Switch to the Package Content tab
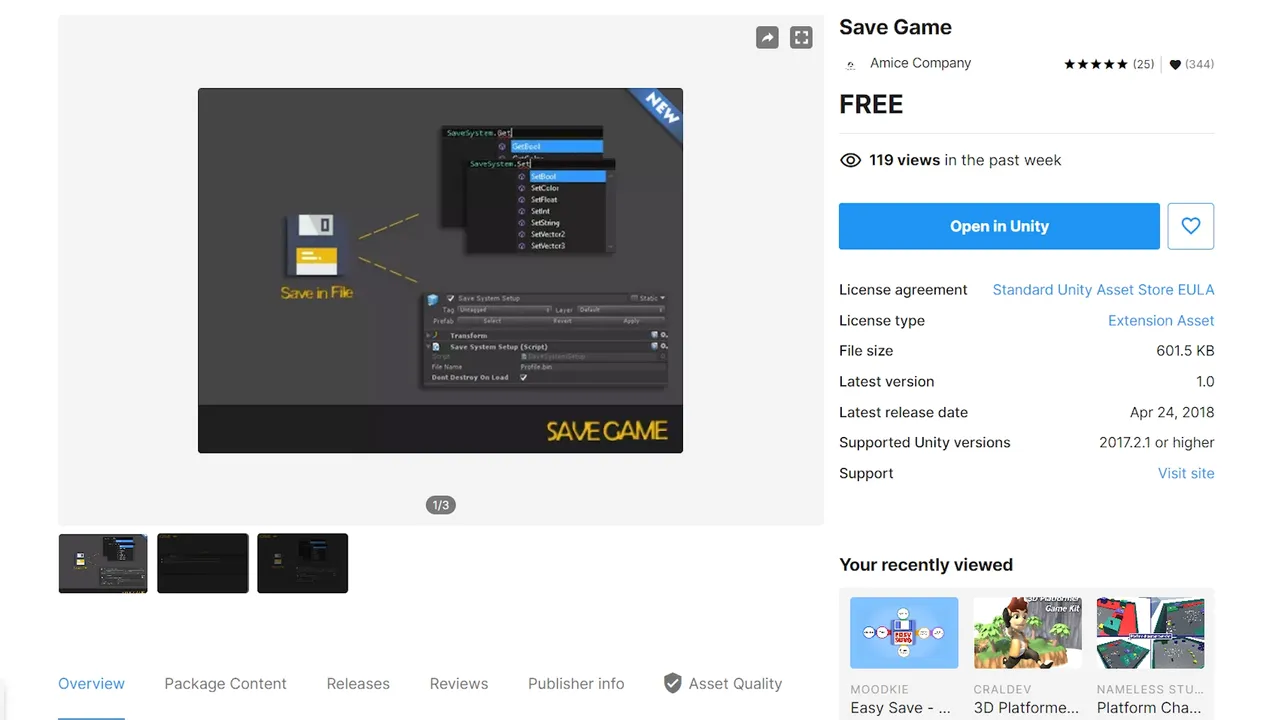 pos(225,684)
